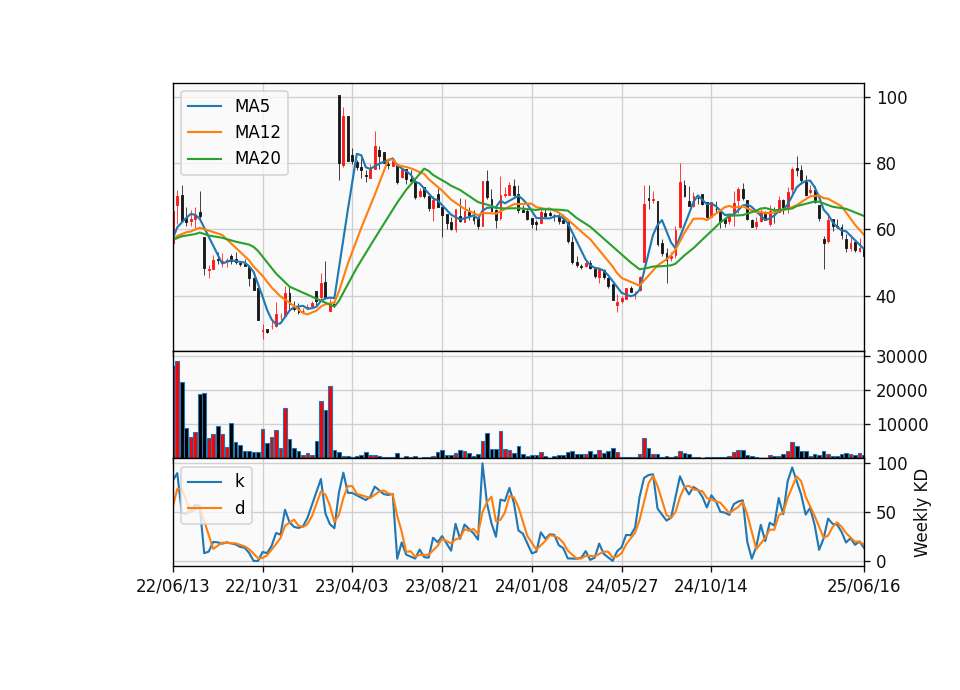Screen dimensions: 960x690
Task: Click the 50 tick on KD axis
Action: tap(887, 513)
